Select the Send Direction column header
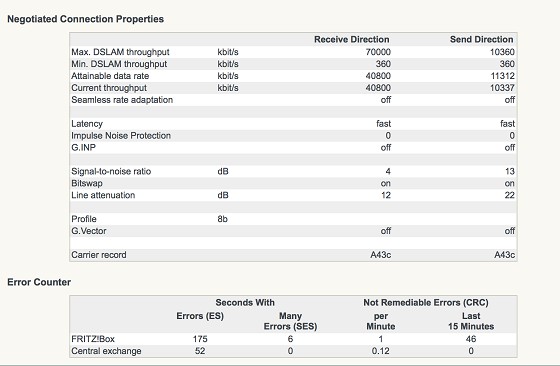 click(x=481, y=39)
